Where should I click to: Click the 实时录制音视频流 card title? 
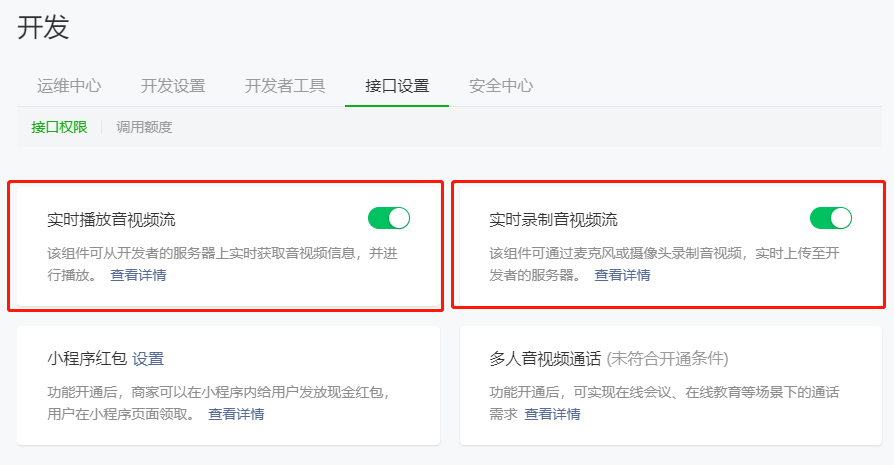point(553,220)
